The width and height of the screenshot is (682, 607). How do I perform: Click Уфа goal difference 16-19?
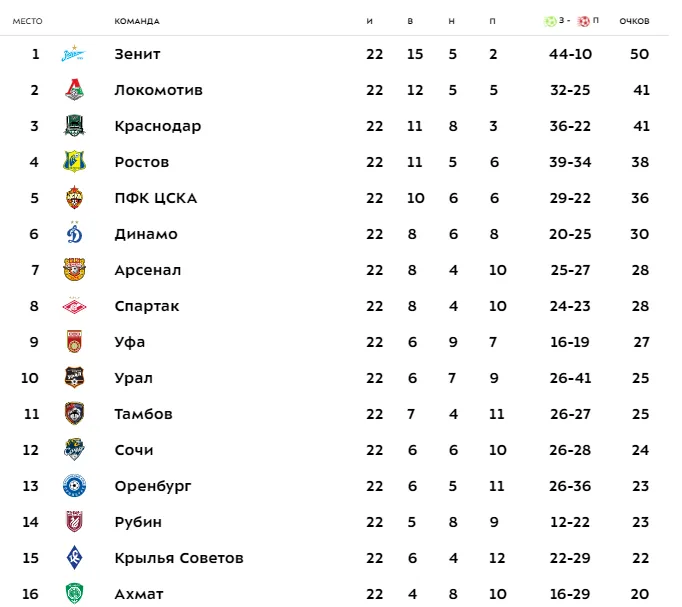coord(570,342)
